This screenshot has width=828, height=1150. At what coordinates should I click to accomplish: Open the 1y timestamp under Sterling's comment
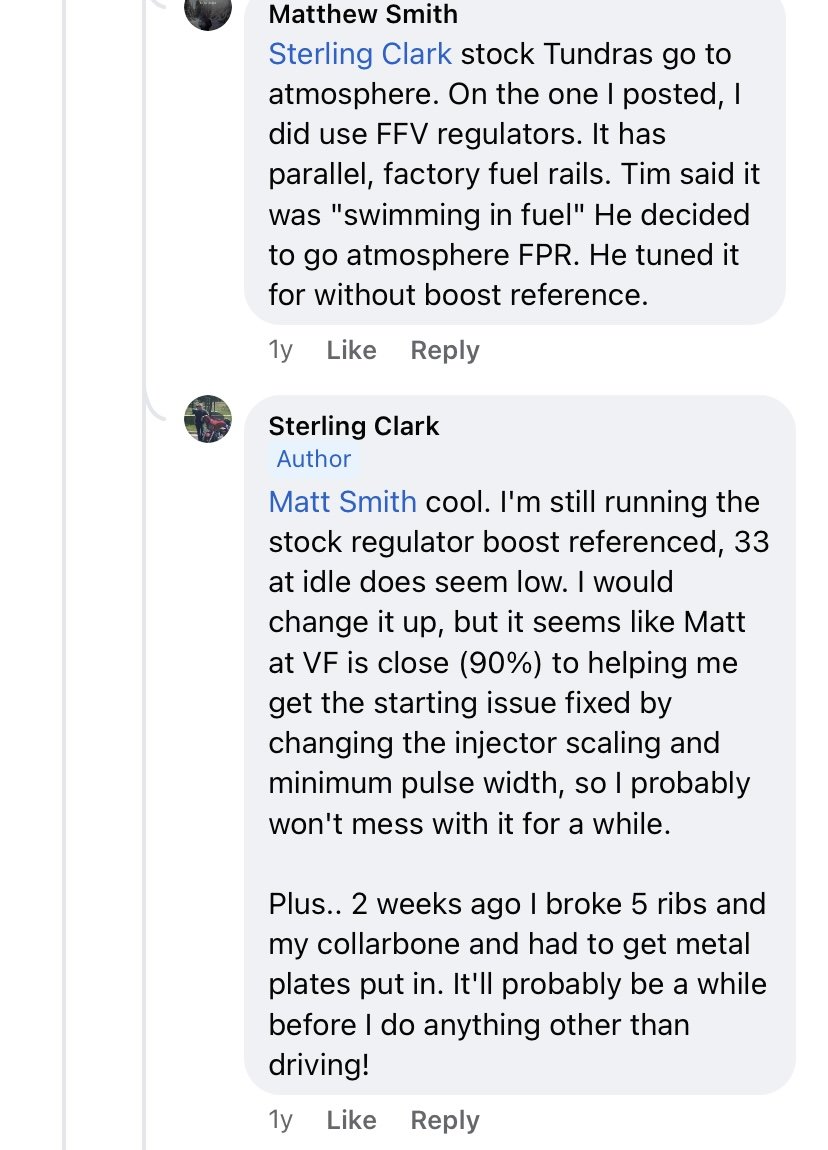(x=280, y=1119)
